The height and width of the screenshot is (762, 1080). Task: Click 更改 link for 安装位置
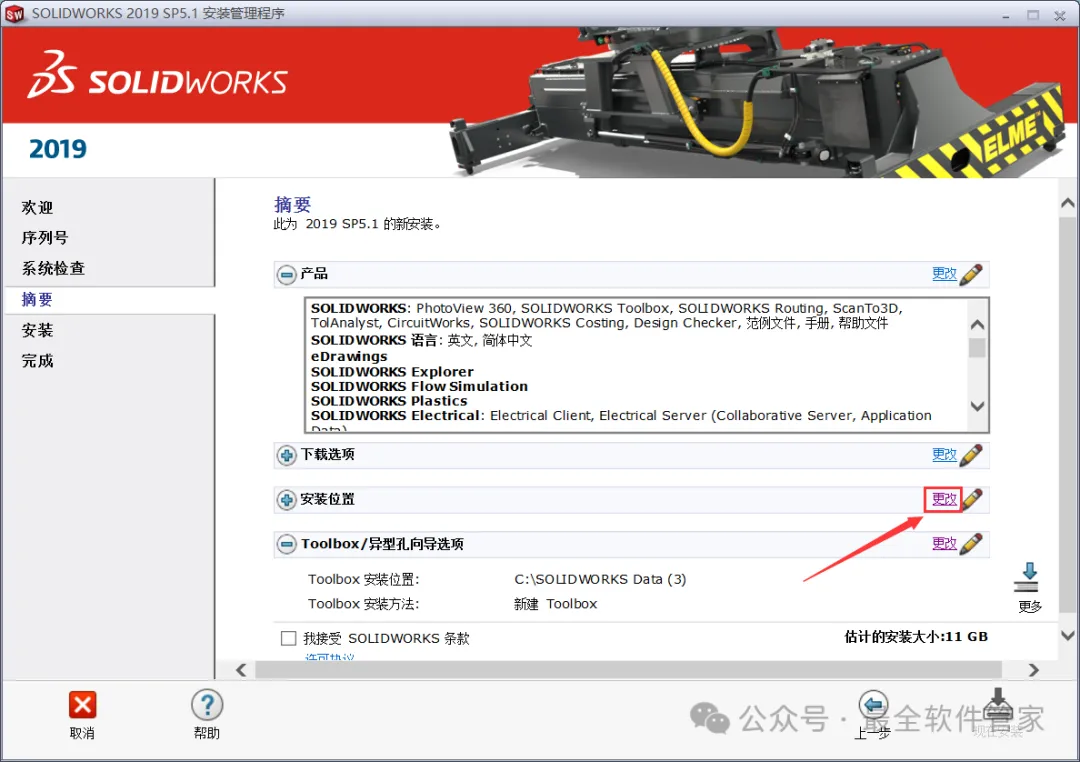pyautogui.click(x=944, y=499)
